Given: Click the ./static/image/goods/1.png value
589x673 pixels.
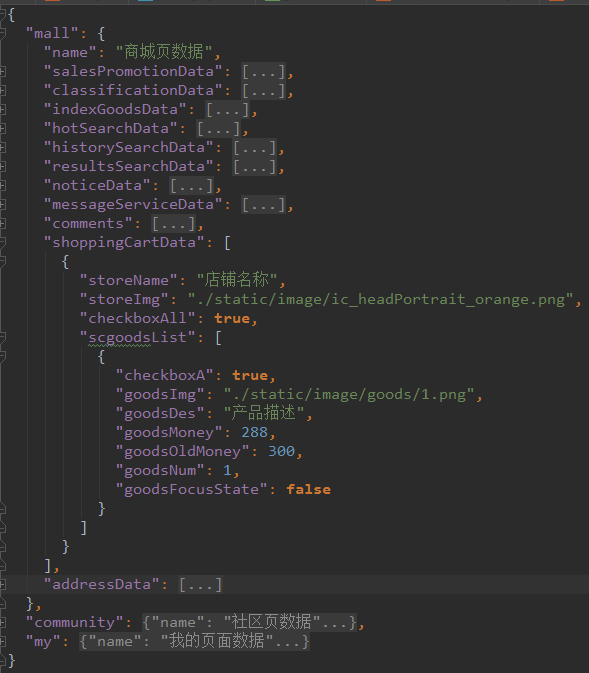Looking at the screenshot, I should pyautogui.click(x=349, y=394).
